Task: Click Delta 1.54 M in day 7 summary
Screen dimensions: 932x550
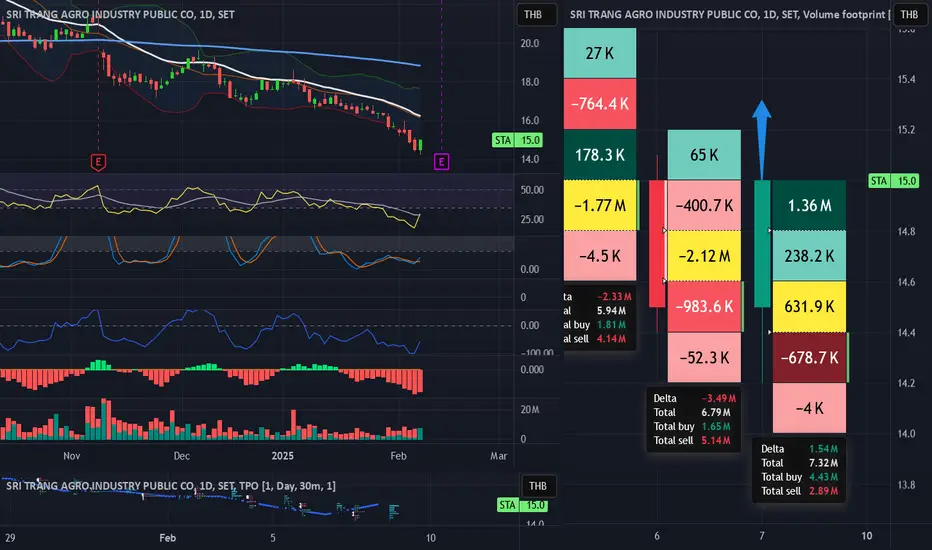Action: (799, 449)
